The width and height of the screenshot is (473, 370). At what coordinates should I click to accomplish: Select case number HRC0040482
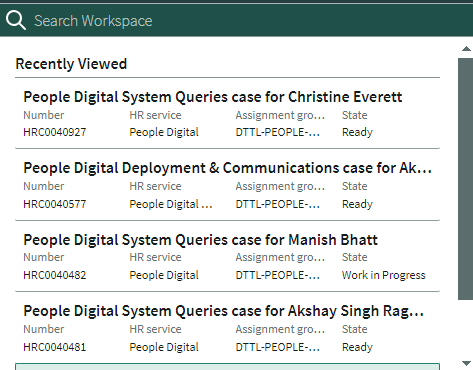click(55, 275)
